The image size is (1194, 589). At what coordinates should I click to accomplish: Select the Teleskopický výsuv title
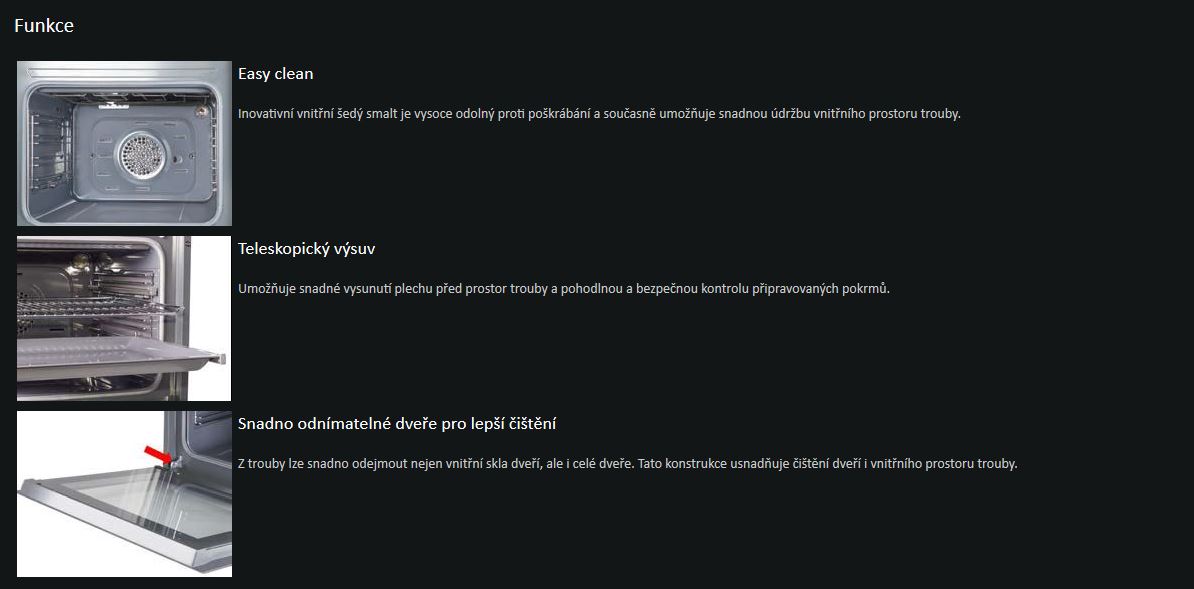306,249
